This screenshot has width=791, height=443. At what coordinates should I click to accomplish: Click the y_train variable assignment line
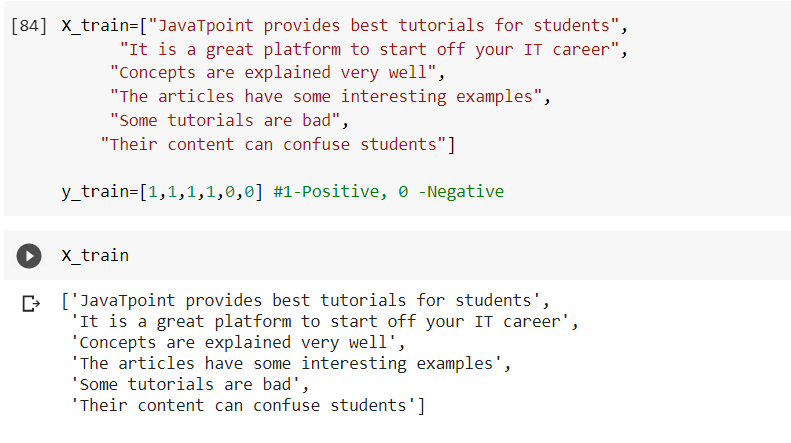[x=282, y=192]
